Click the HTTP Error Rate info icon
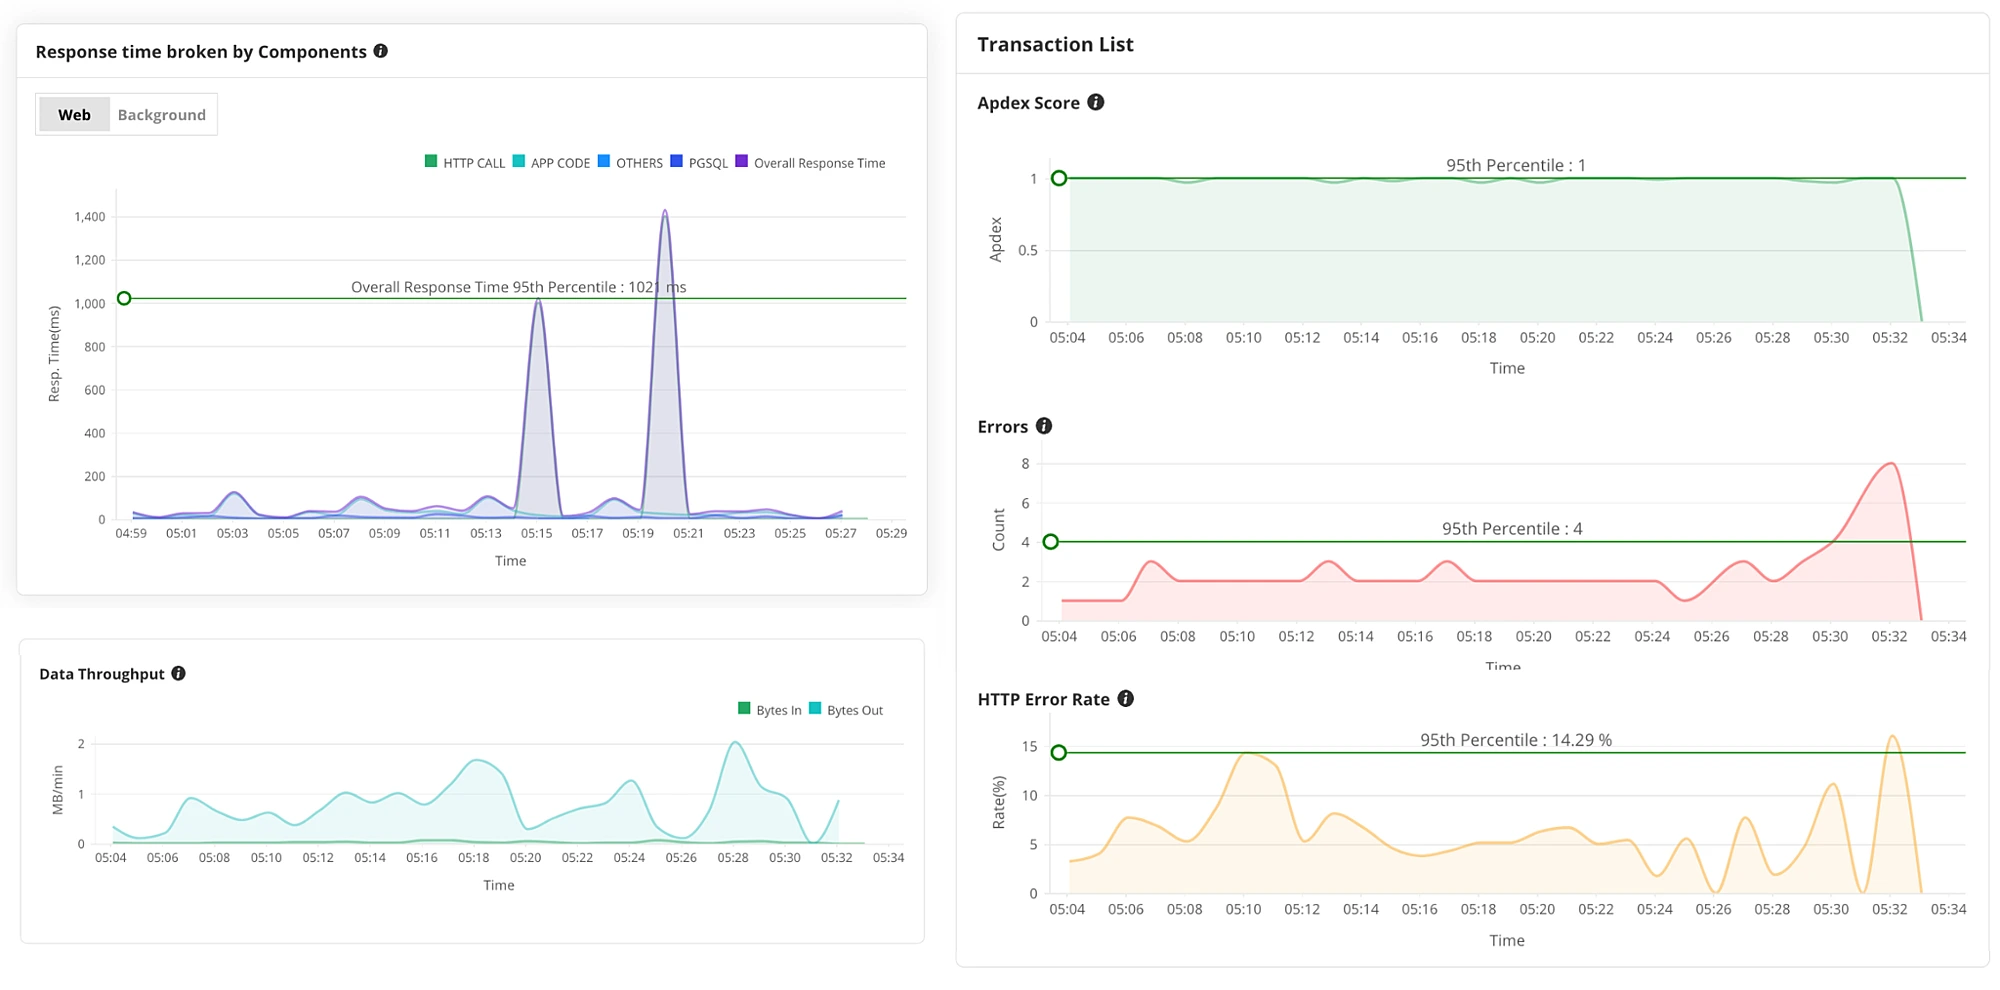 tap(1125, 699)
